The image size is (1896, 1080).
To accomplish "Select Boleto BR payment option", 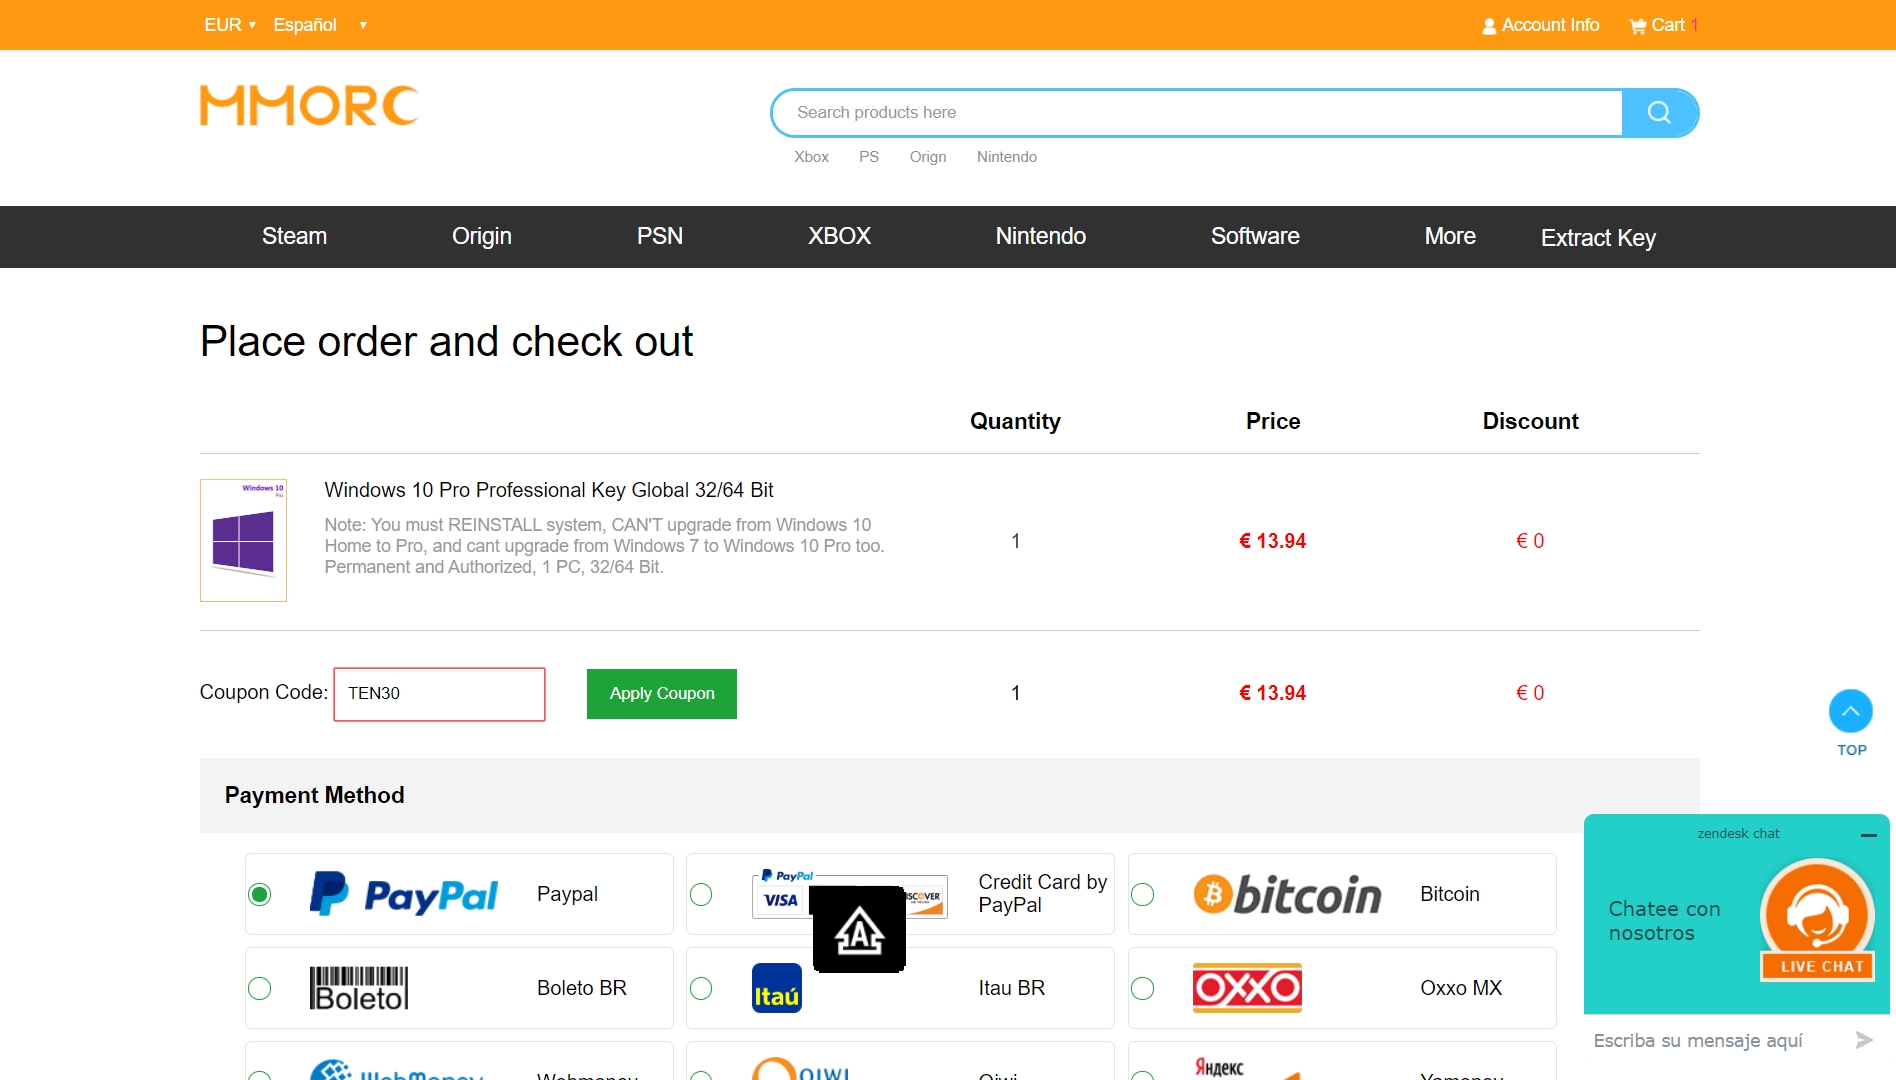I will 260,988.
